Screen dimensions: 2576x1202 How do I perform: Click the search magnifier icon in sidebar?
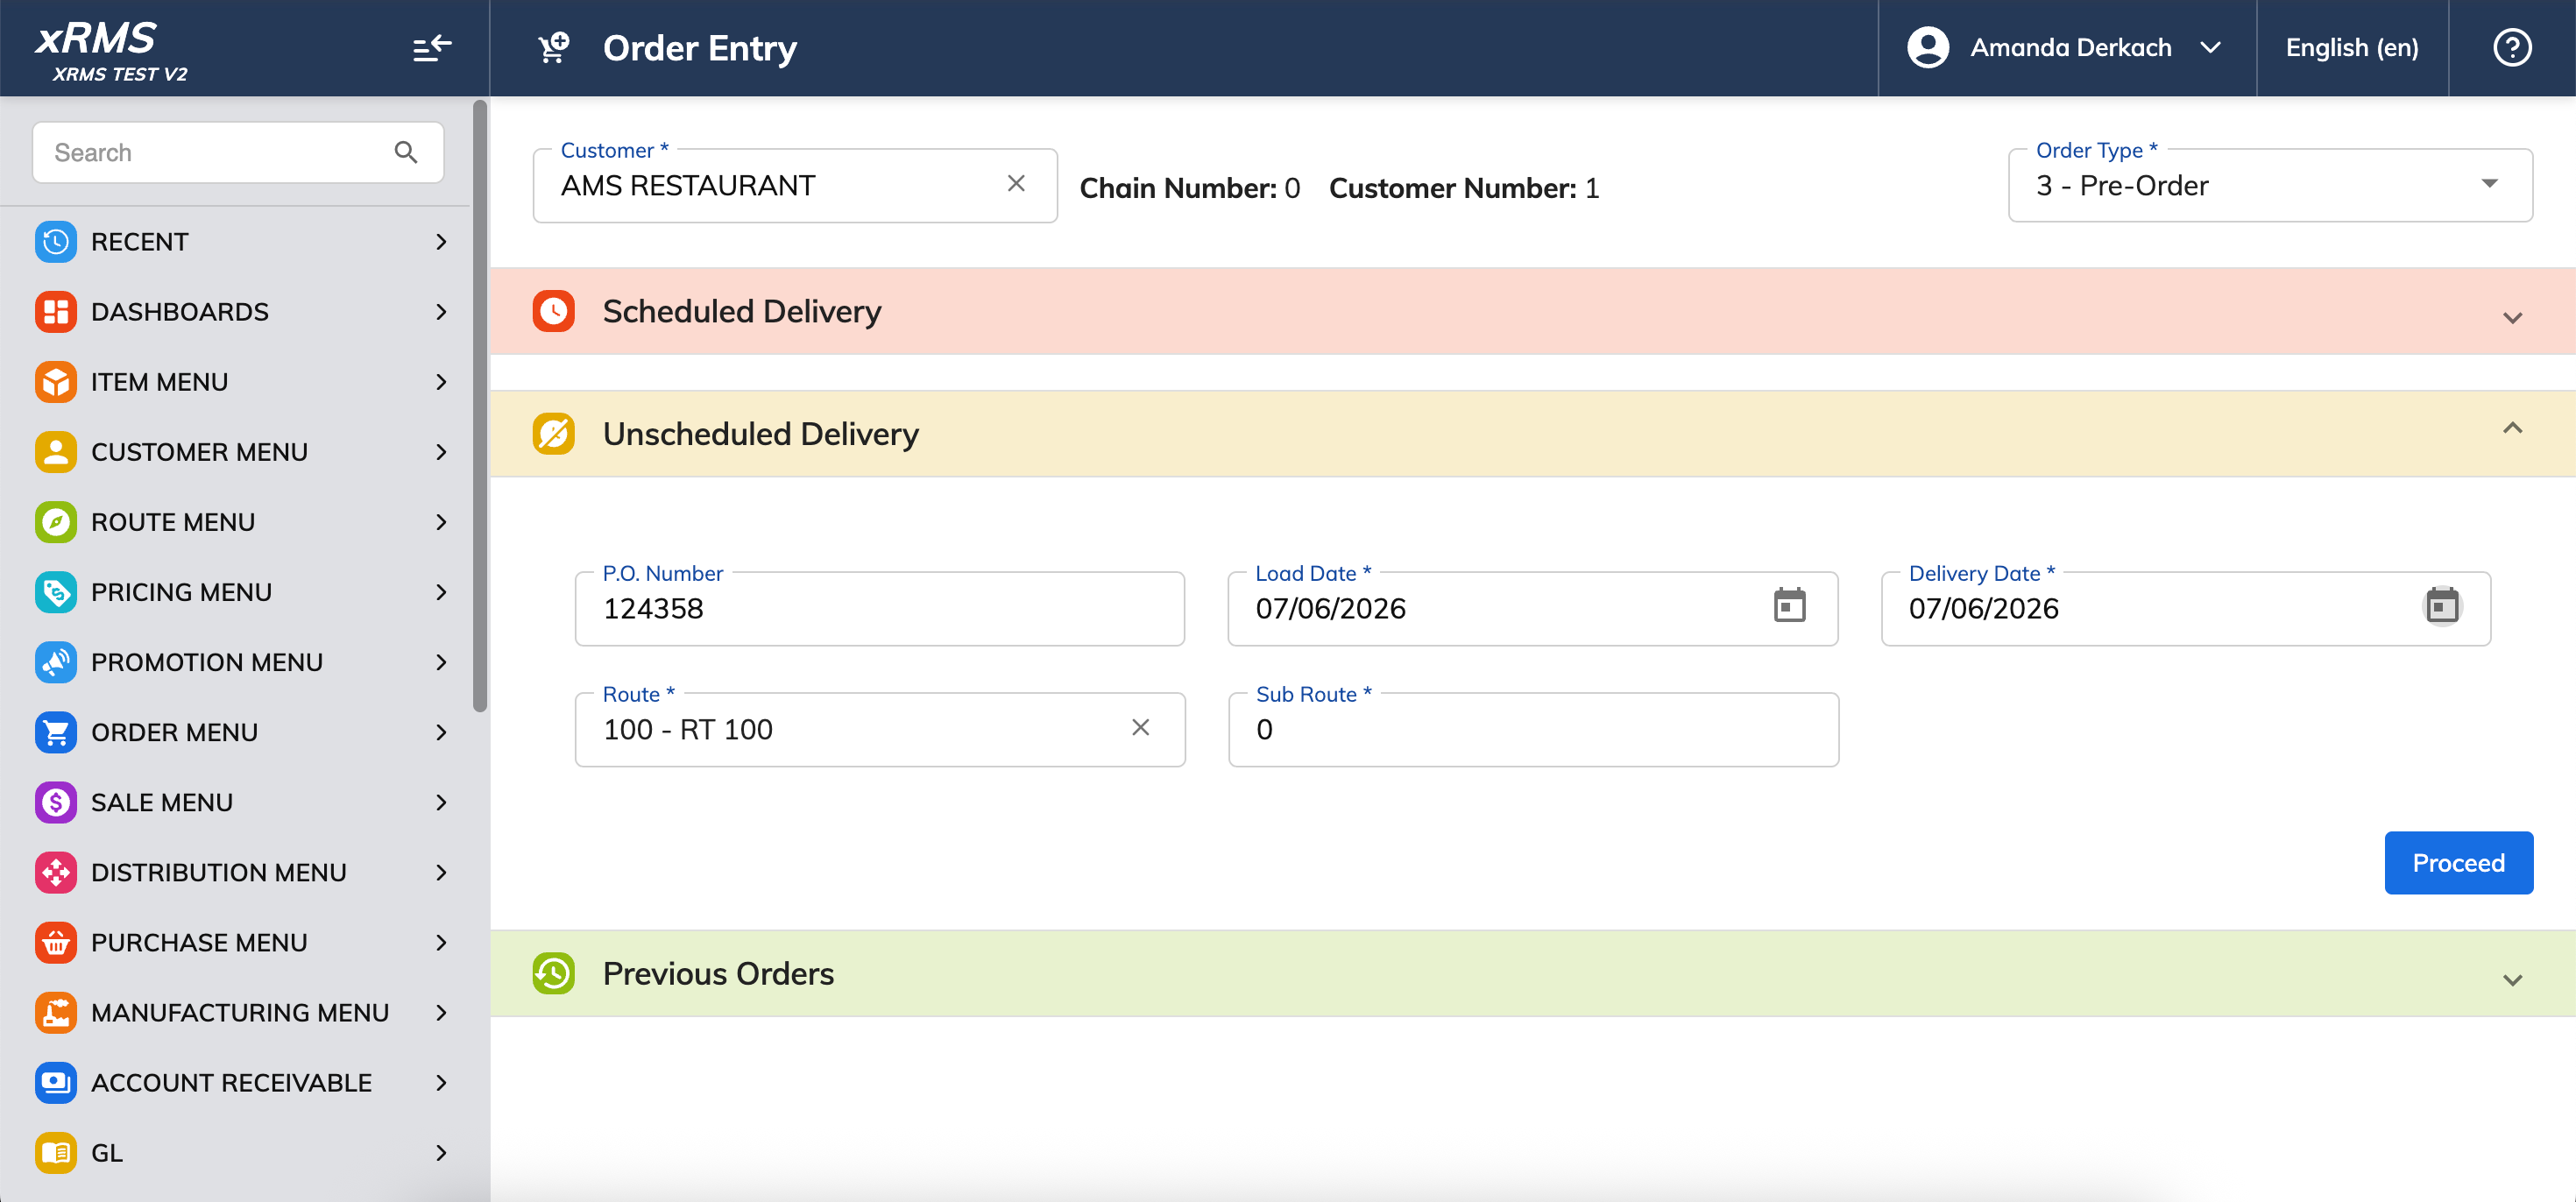click(x=405, y=152)
